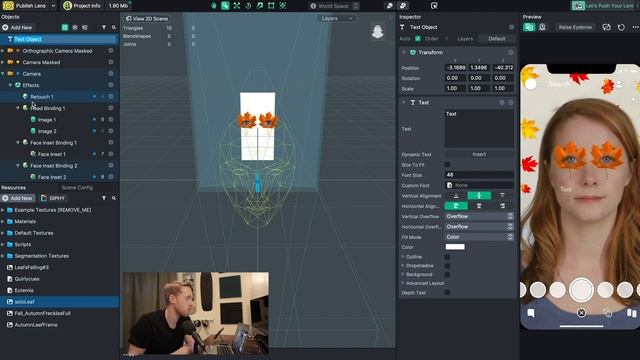Viewport: 640px width, 360px height.
Task: Select the active selection tool in the toolbar
Action: click(225, 6)
